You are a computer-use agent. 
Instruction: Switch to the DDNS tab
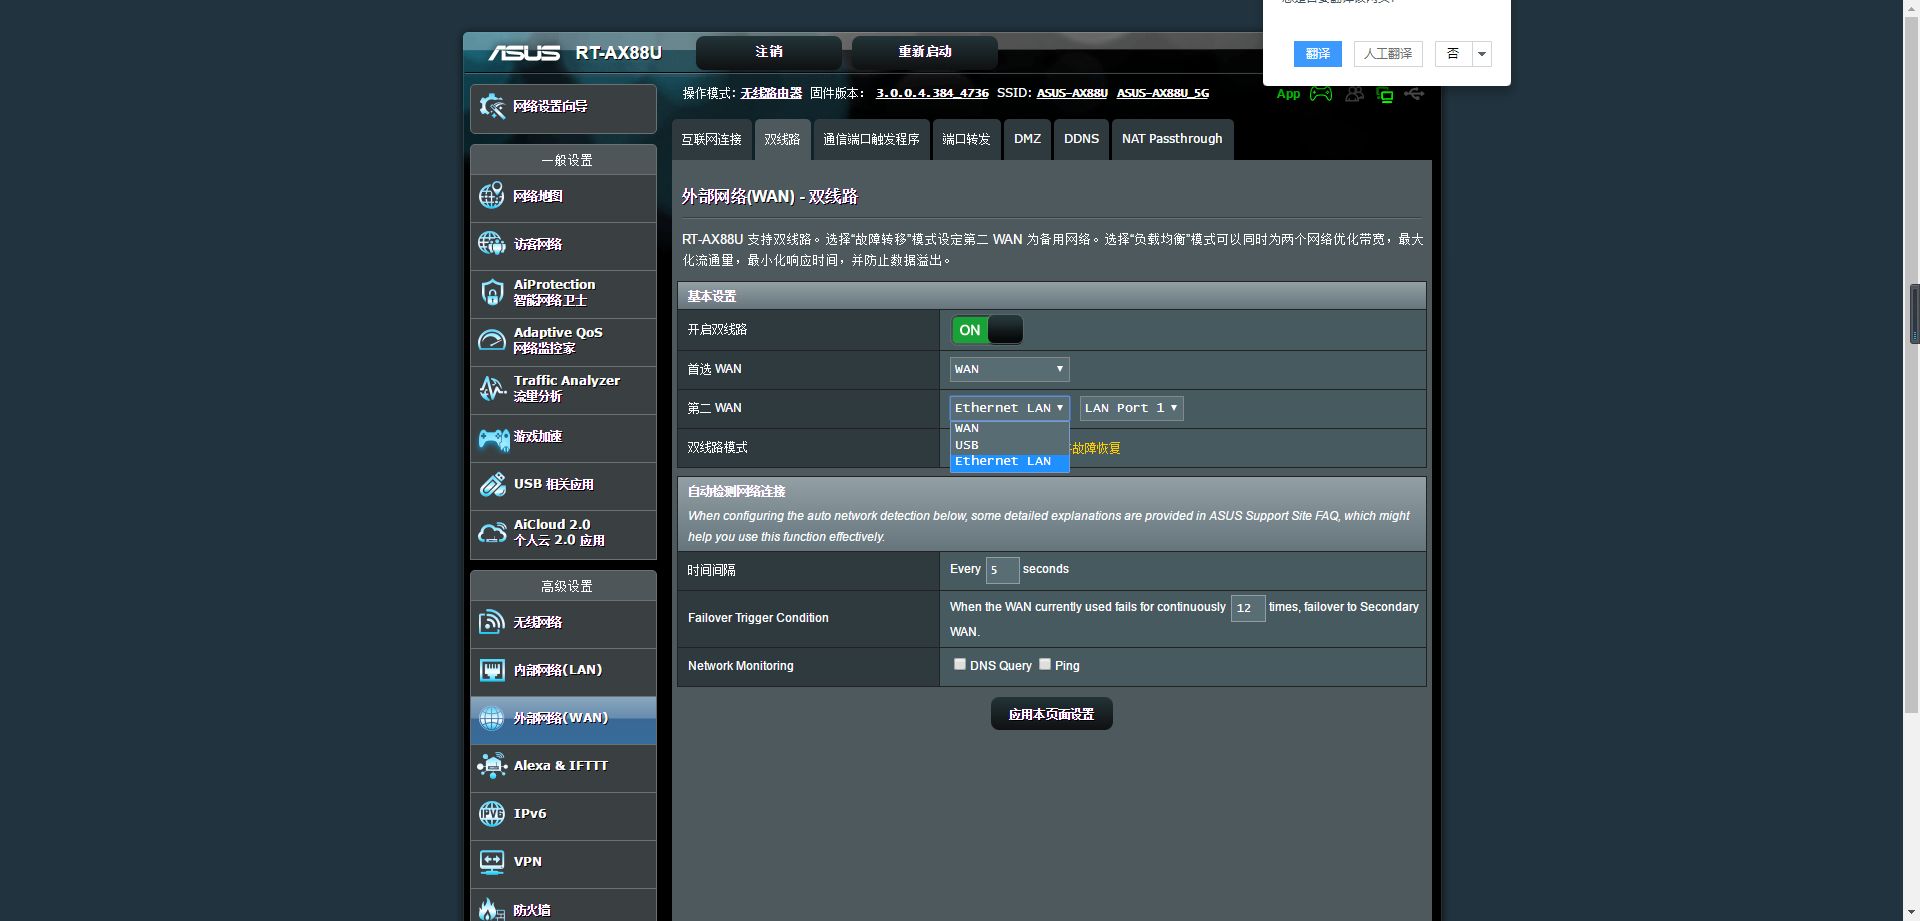click(x=1081, y=139)
